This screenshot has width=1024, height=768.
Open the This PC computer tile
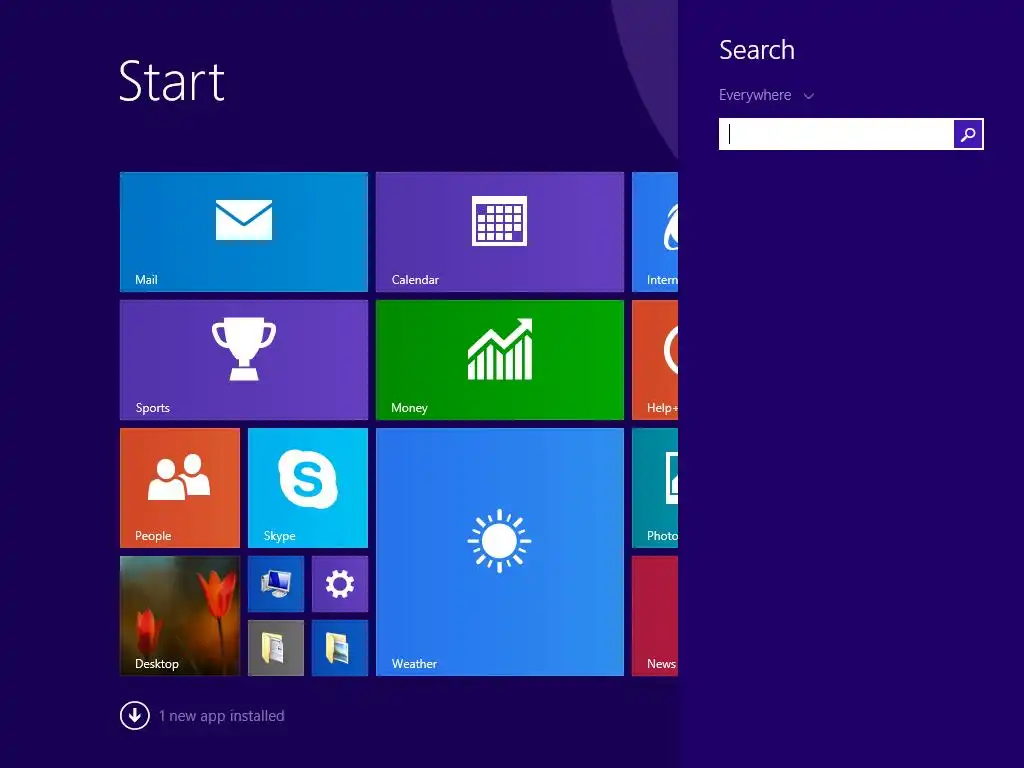(x=276, y=584)
